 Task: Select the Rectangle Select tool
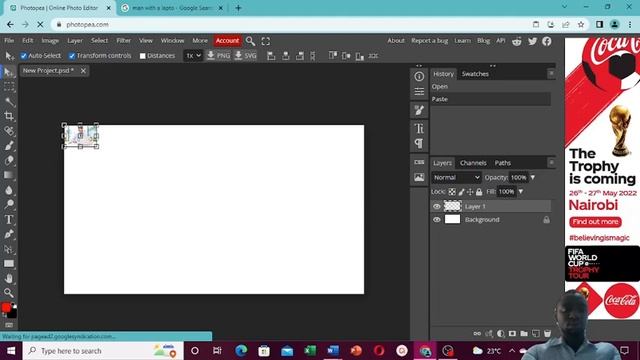click(x=9, y=87)
